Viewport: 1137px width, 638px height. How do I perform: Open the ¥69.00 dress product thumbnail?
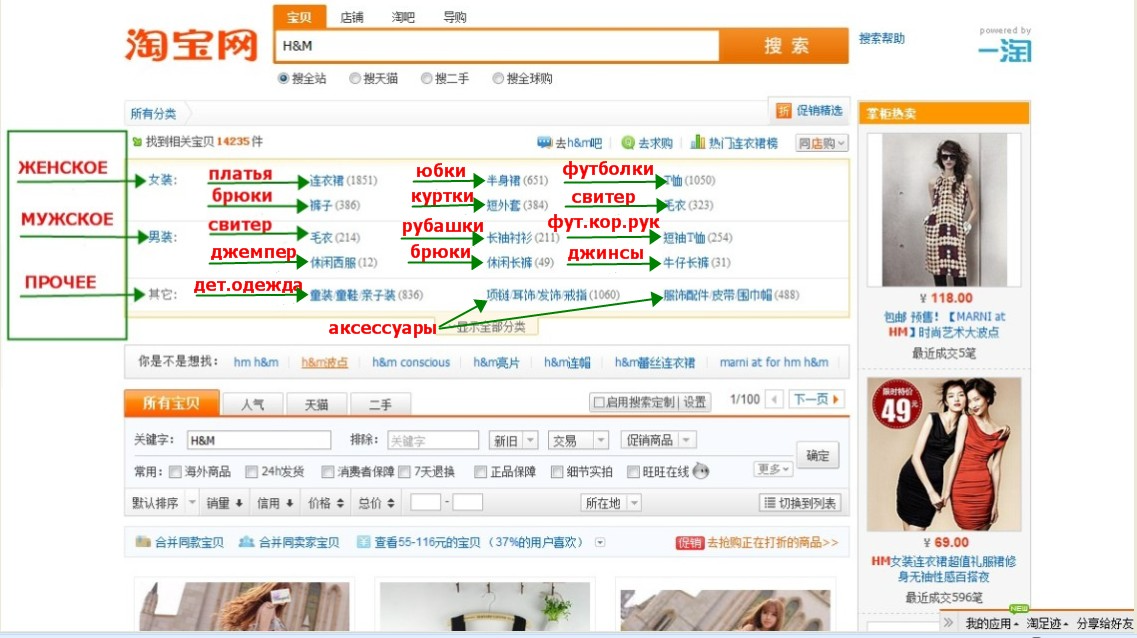point(943,454)
